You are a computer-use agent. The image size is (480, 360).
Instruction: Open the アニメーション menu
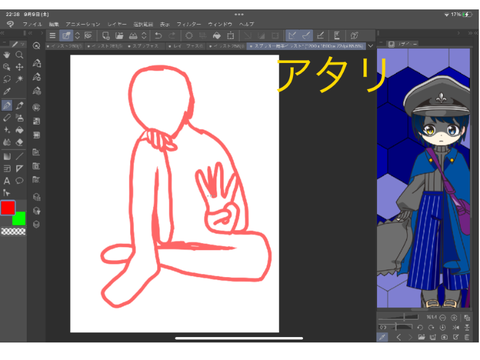point(83,24)
